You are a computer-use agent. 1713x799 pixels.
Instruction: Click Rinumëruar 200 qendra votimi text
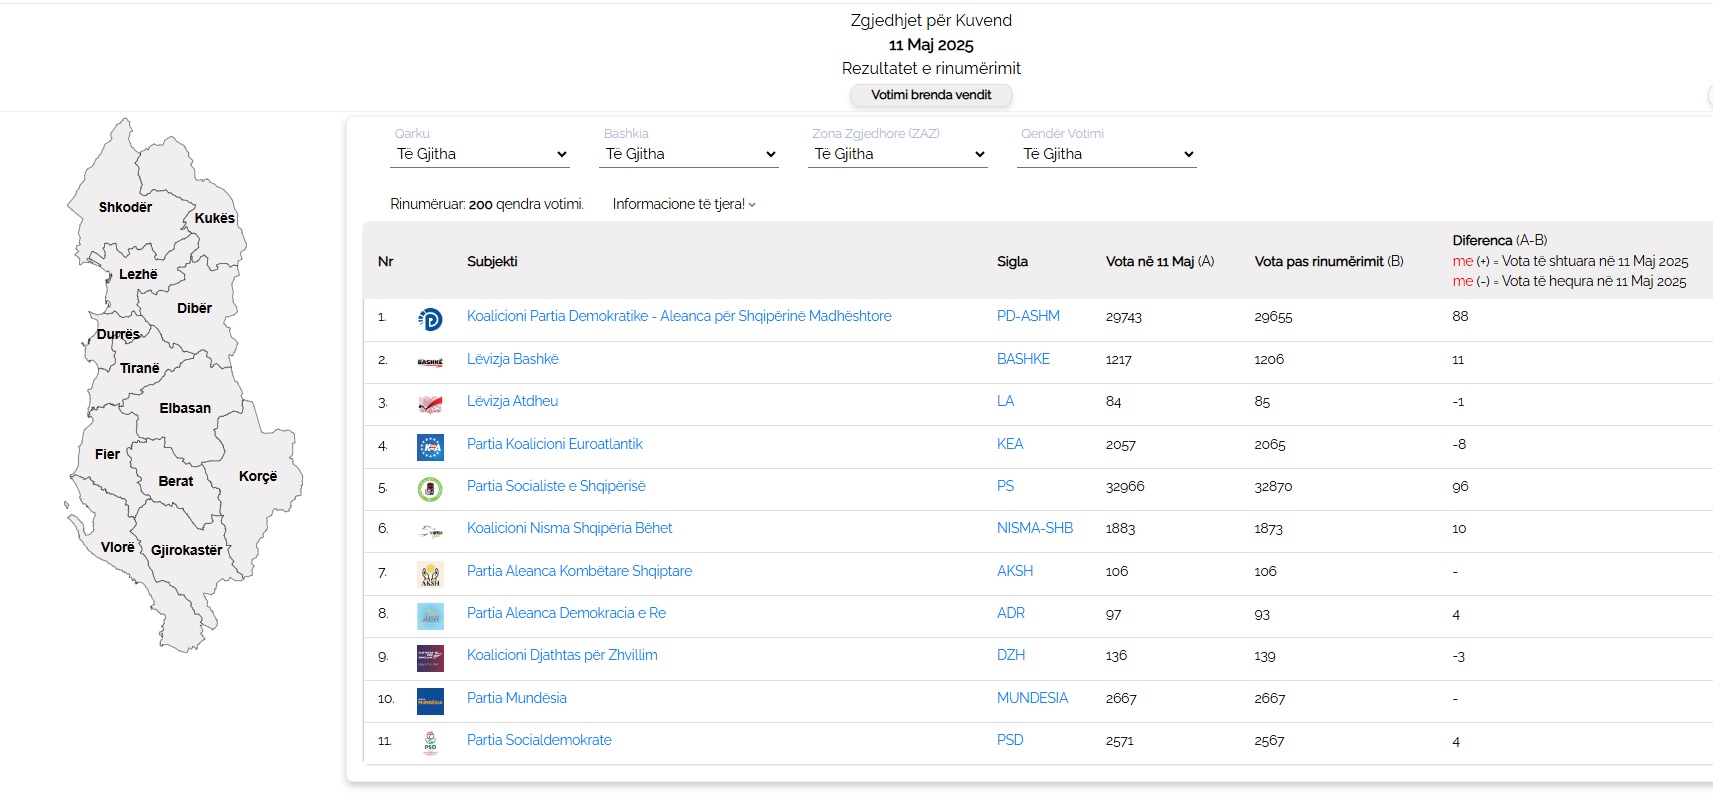point(487,204)
